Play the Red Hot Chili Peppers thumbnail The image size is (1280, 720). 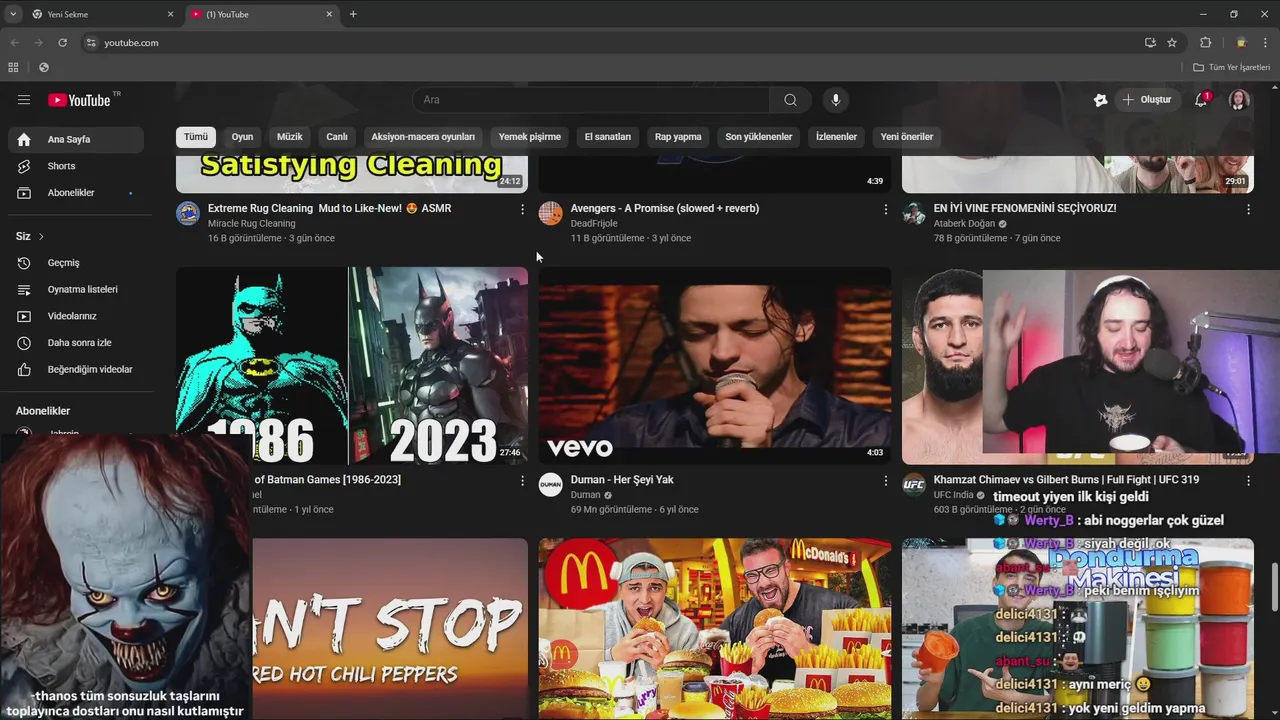[x=390, y=629]
